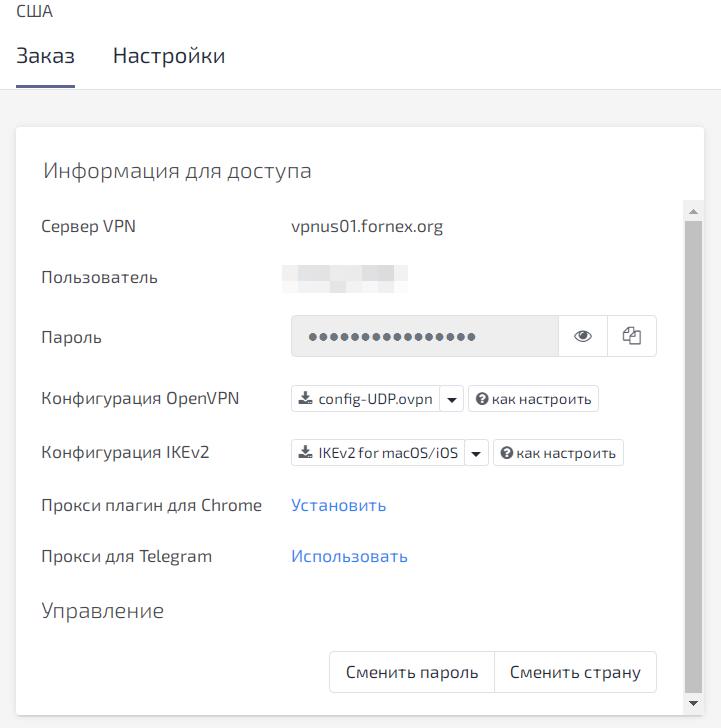Show the hidden VPN password via eye icon
This screenshot has height=728, width=721.
583,337
